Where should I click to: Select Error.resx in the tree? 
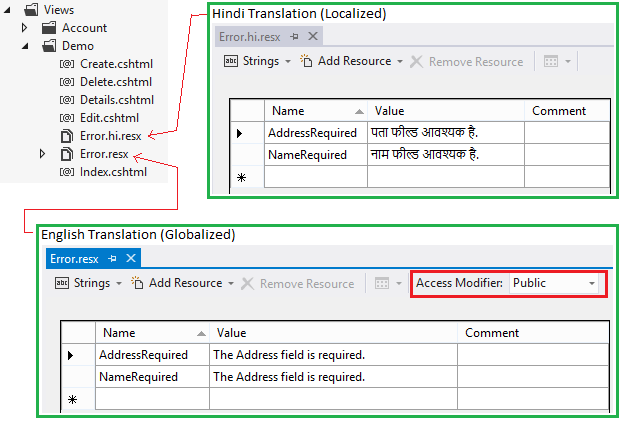(x=104, y=154)
